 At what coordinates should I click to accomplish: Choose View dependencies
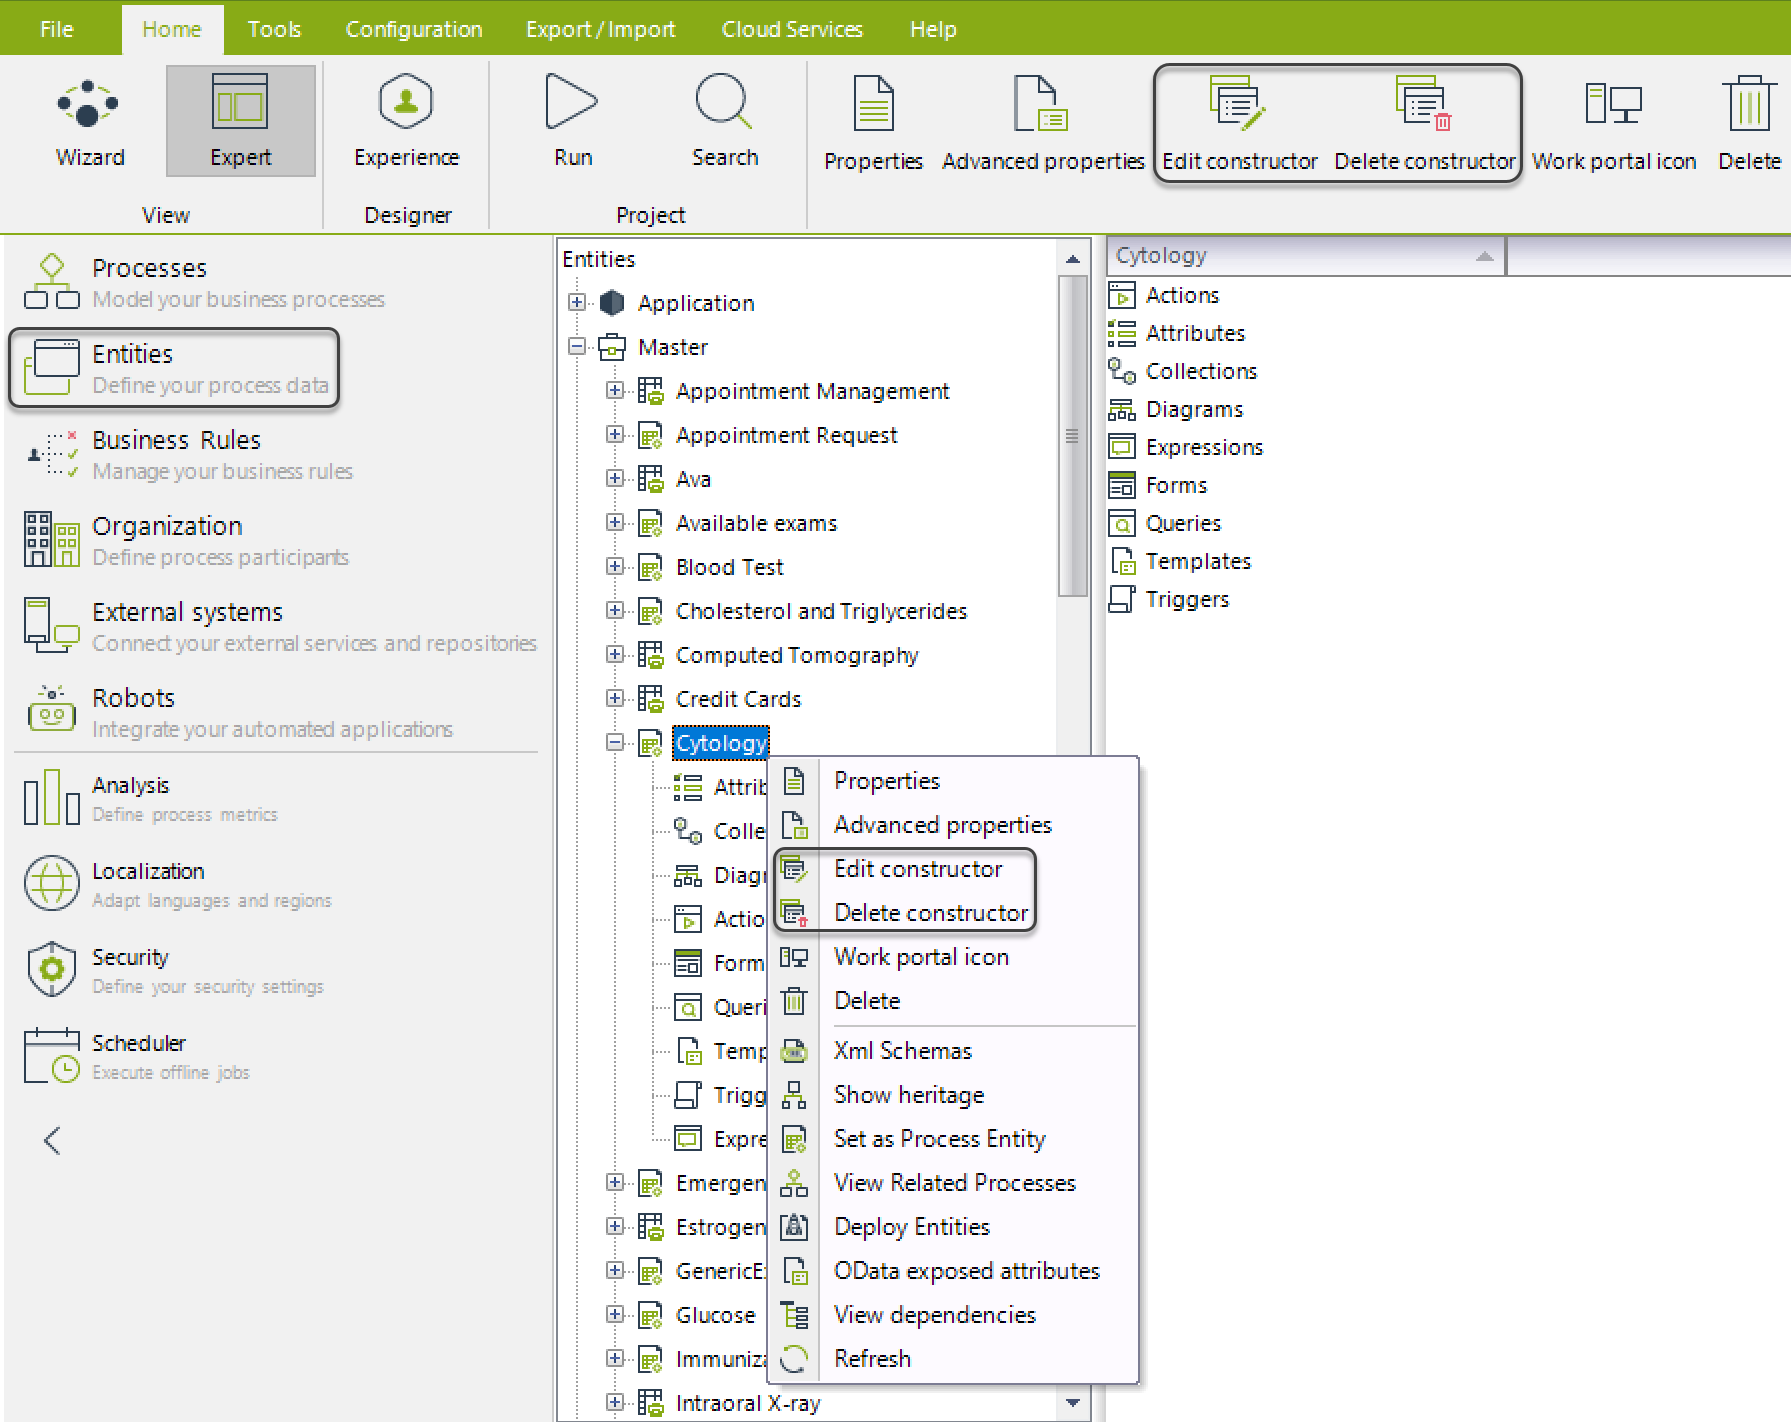(x=954, y=1315)
